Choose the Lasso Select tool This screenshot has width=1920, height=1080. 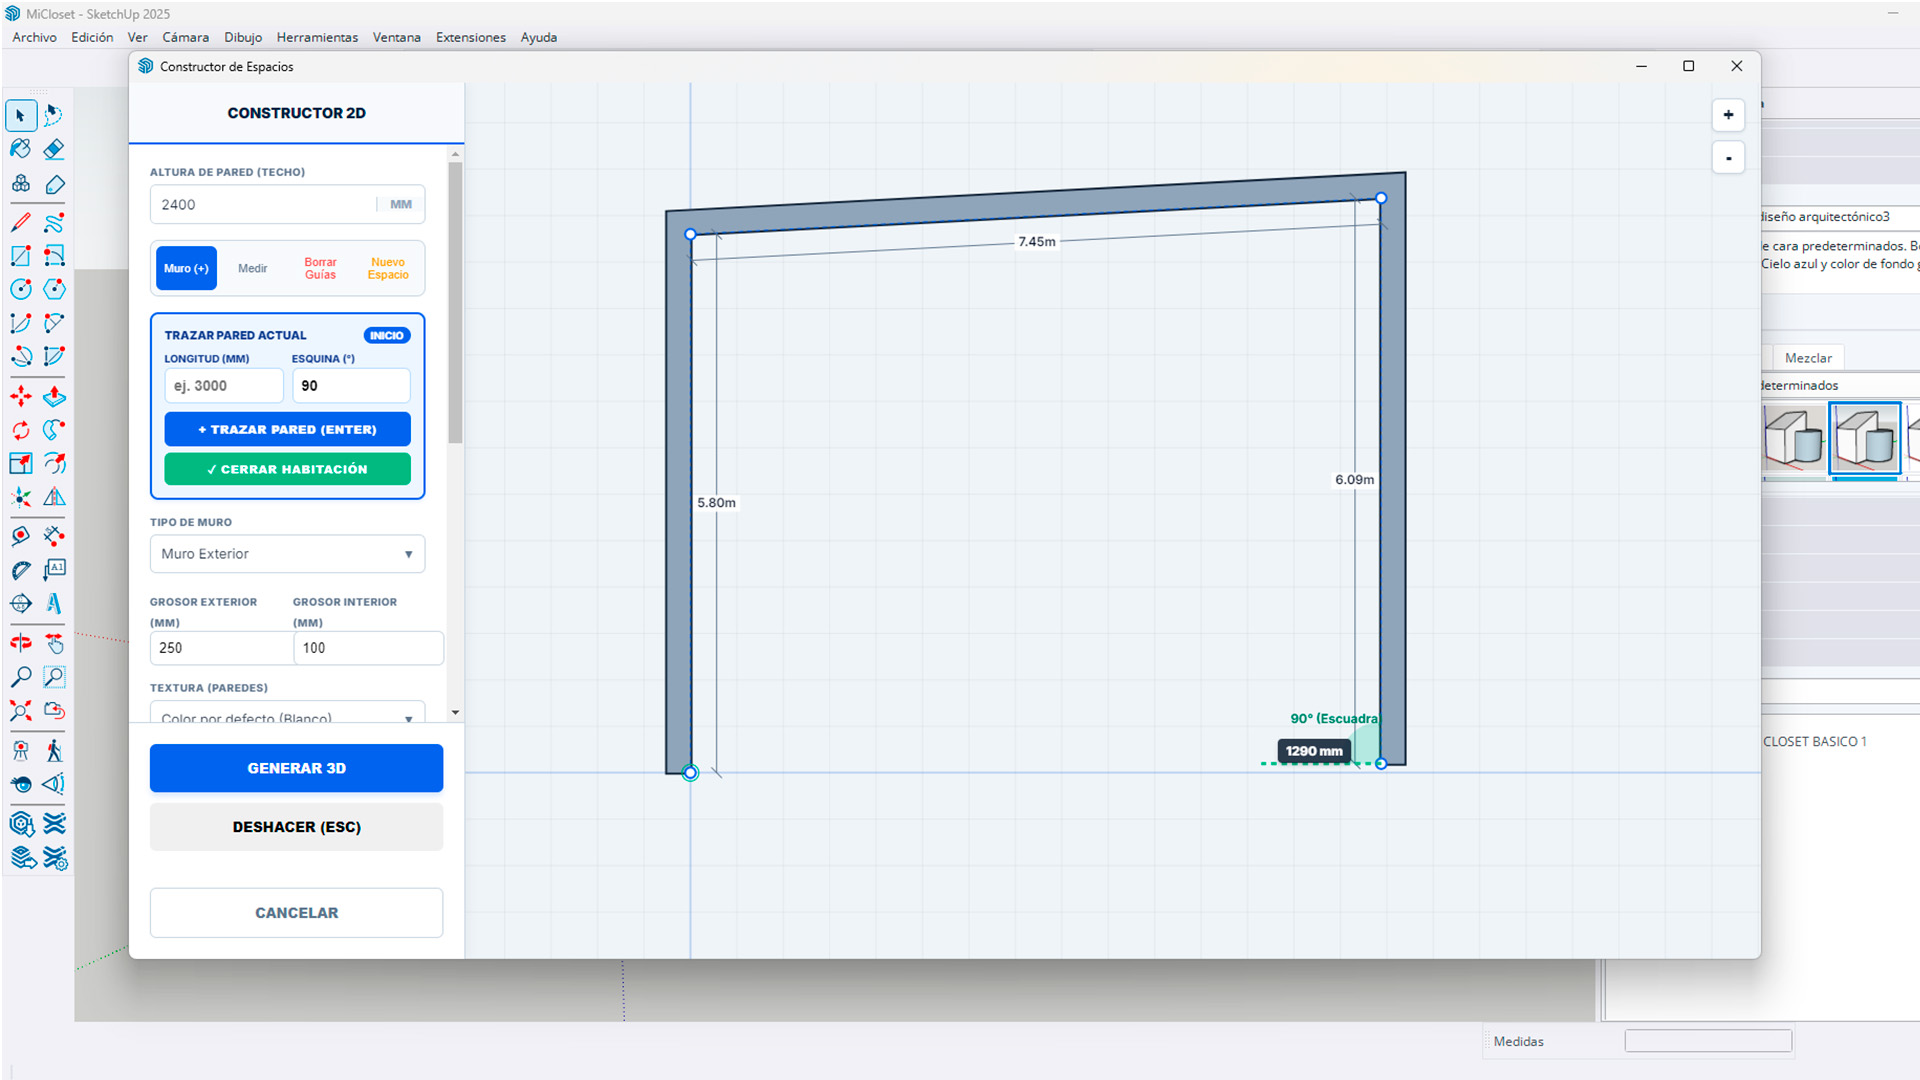tap(54, 116)
